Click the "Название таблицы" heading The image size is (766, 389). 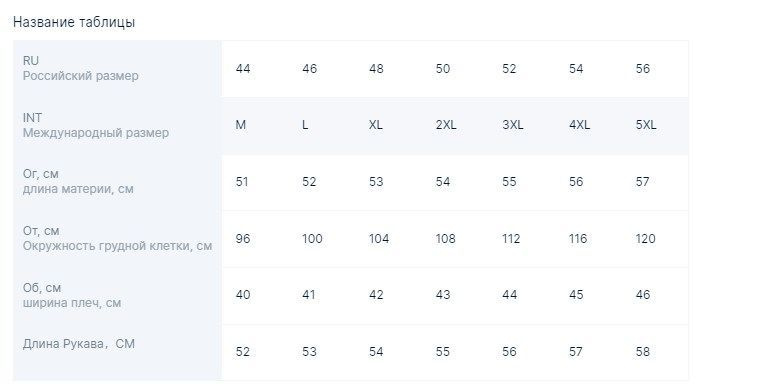[x=74, y=22]
